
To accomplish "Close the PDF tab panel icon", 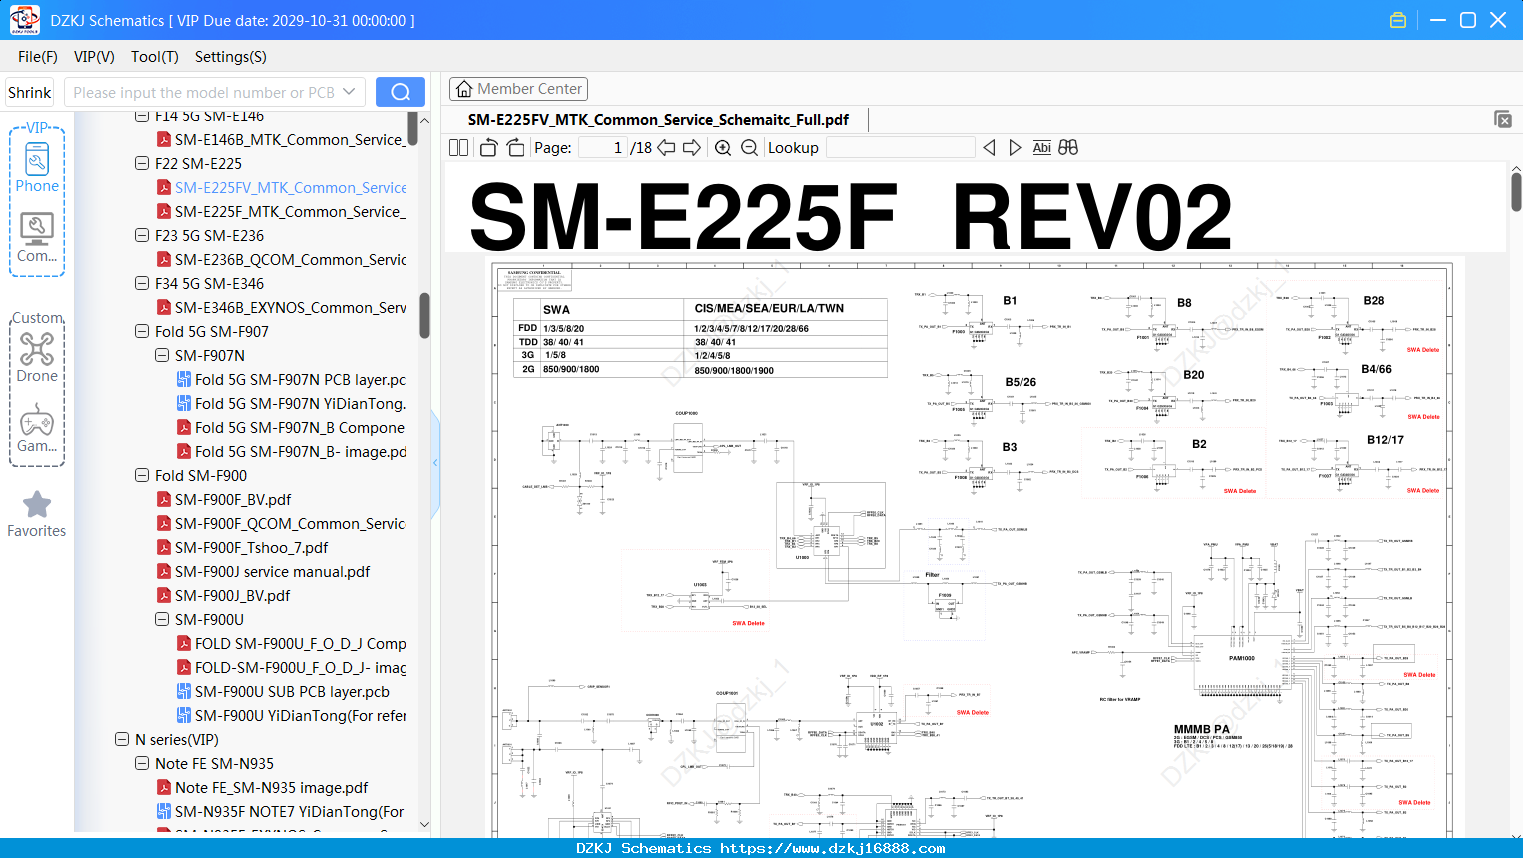I will (1503, 119).
